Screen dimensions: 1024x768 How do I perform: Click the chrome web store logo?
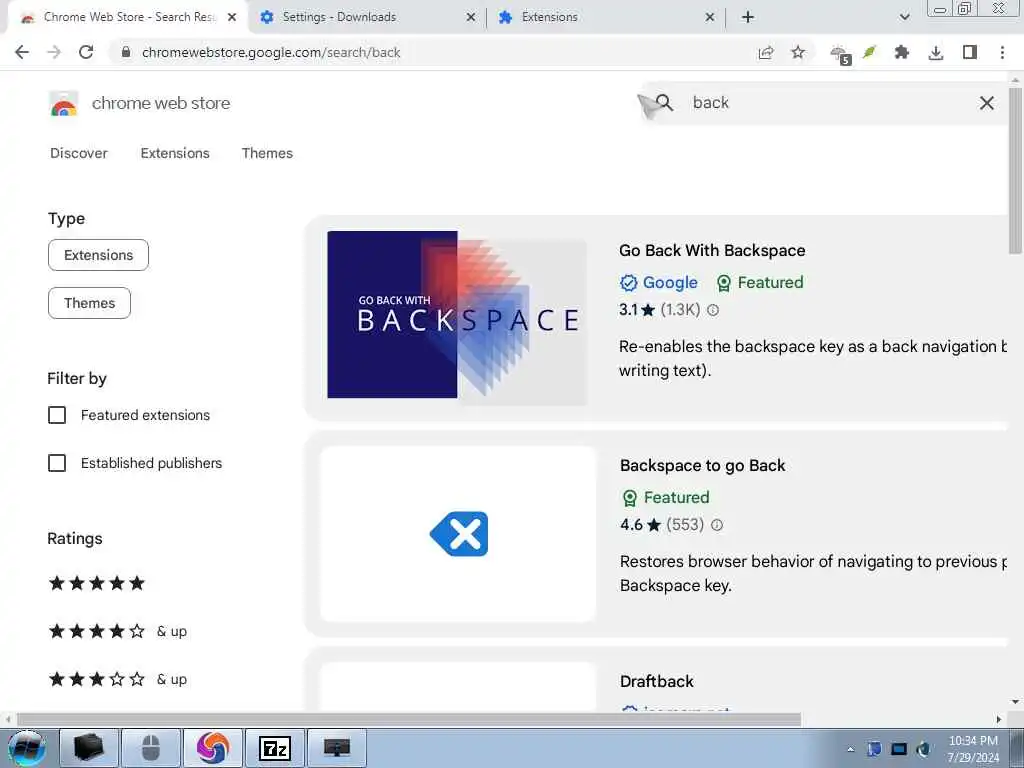pyautogui.click(x=63, y=104)
